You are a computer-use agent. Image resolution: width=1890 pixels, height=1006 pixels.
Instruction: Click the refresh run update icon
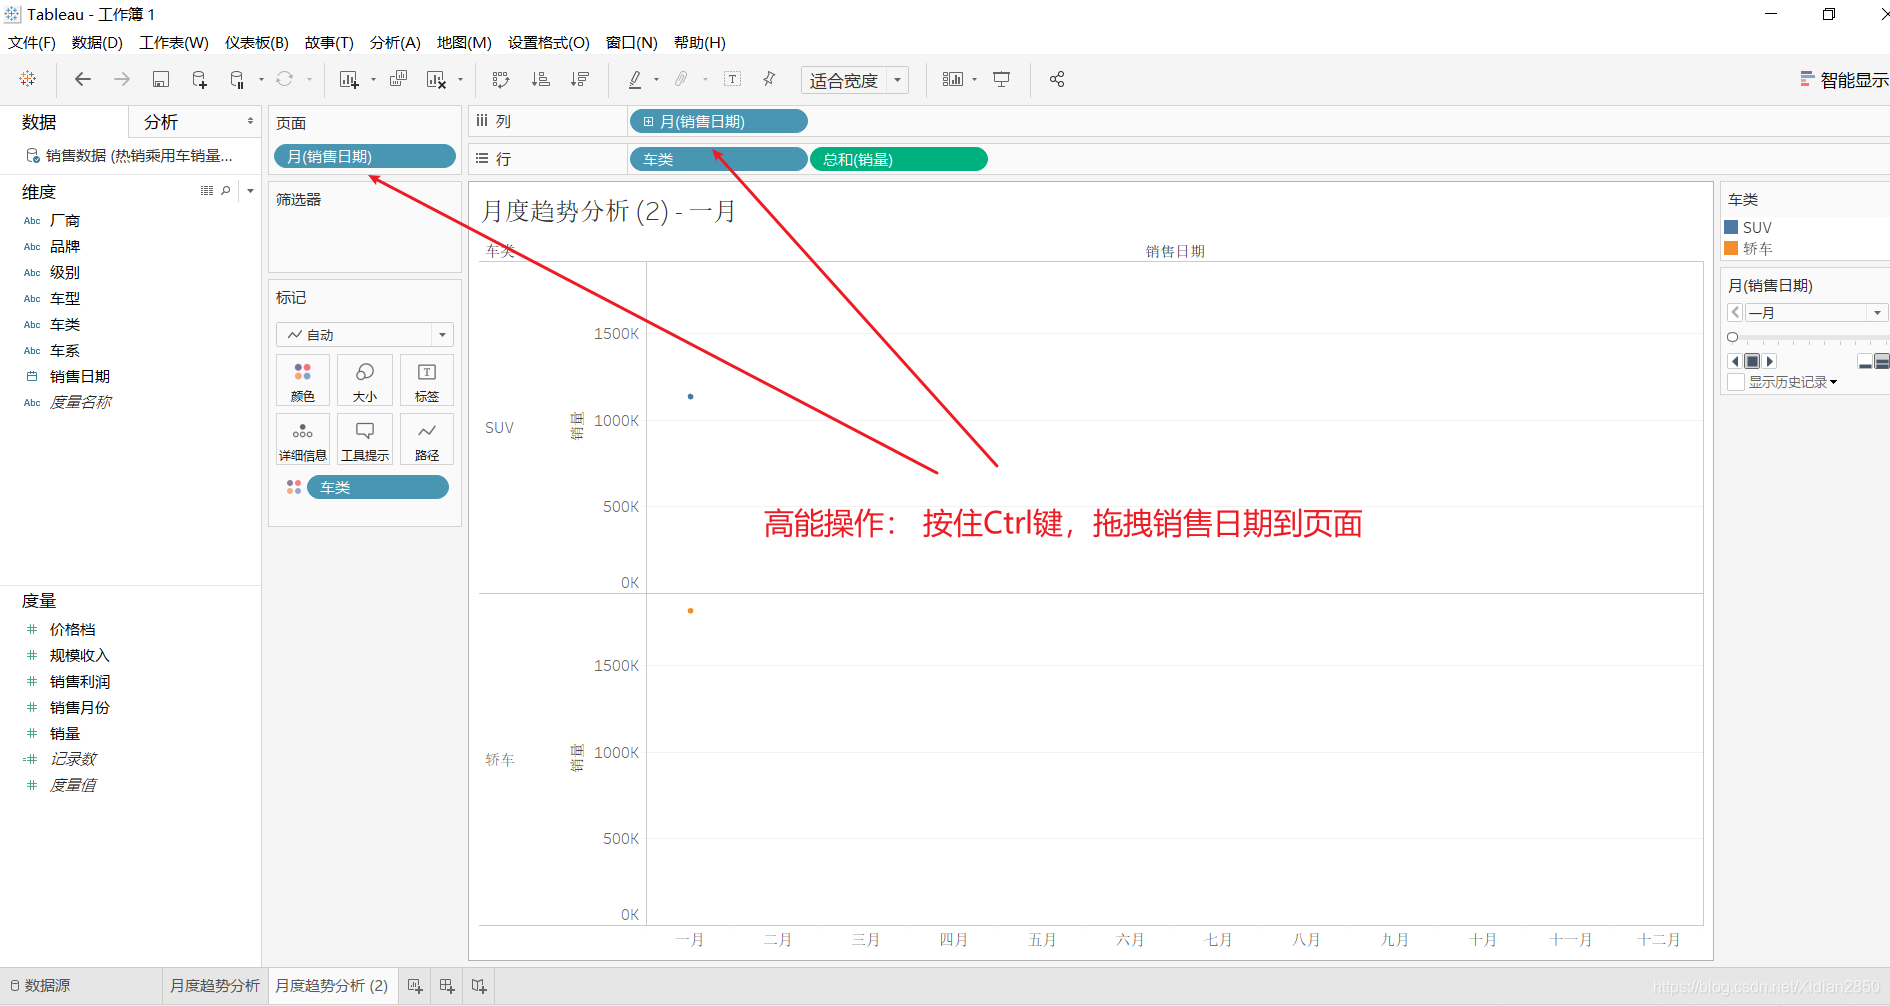285,79
